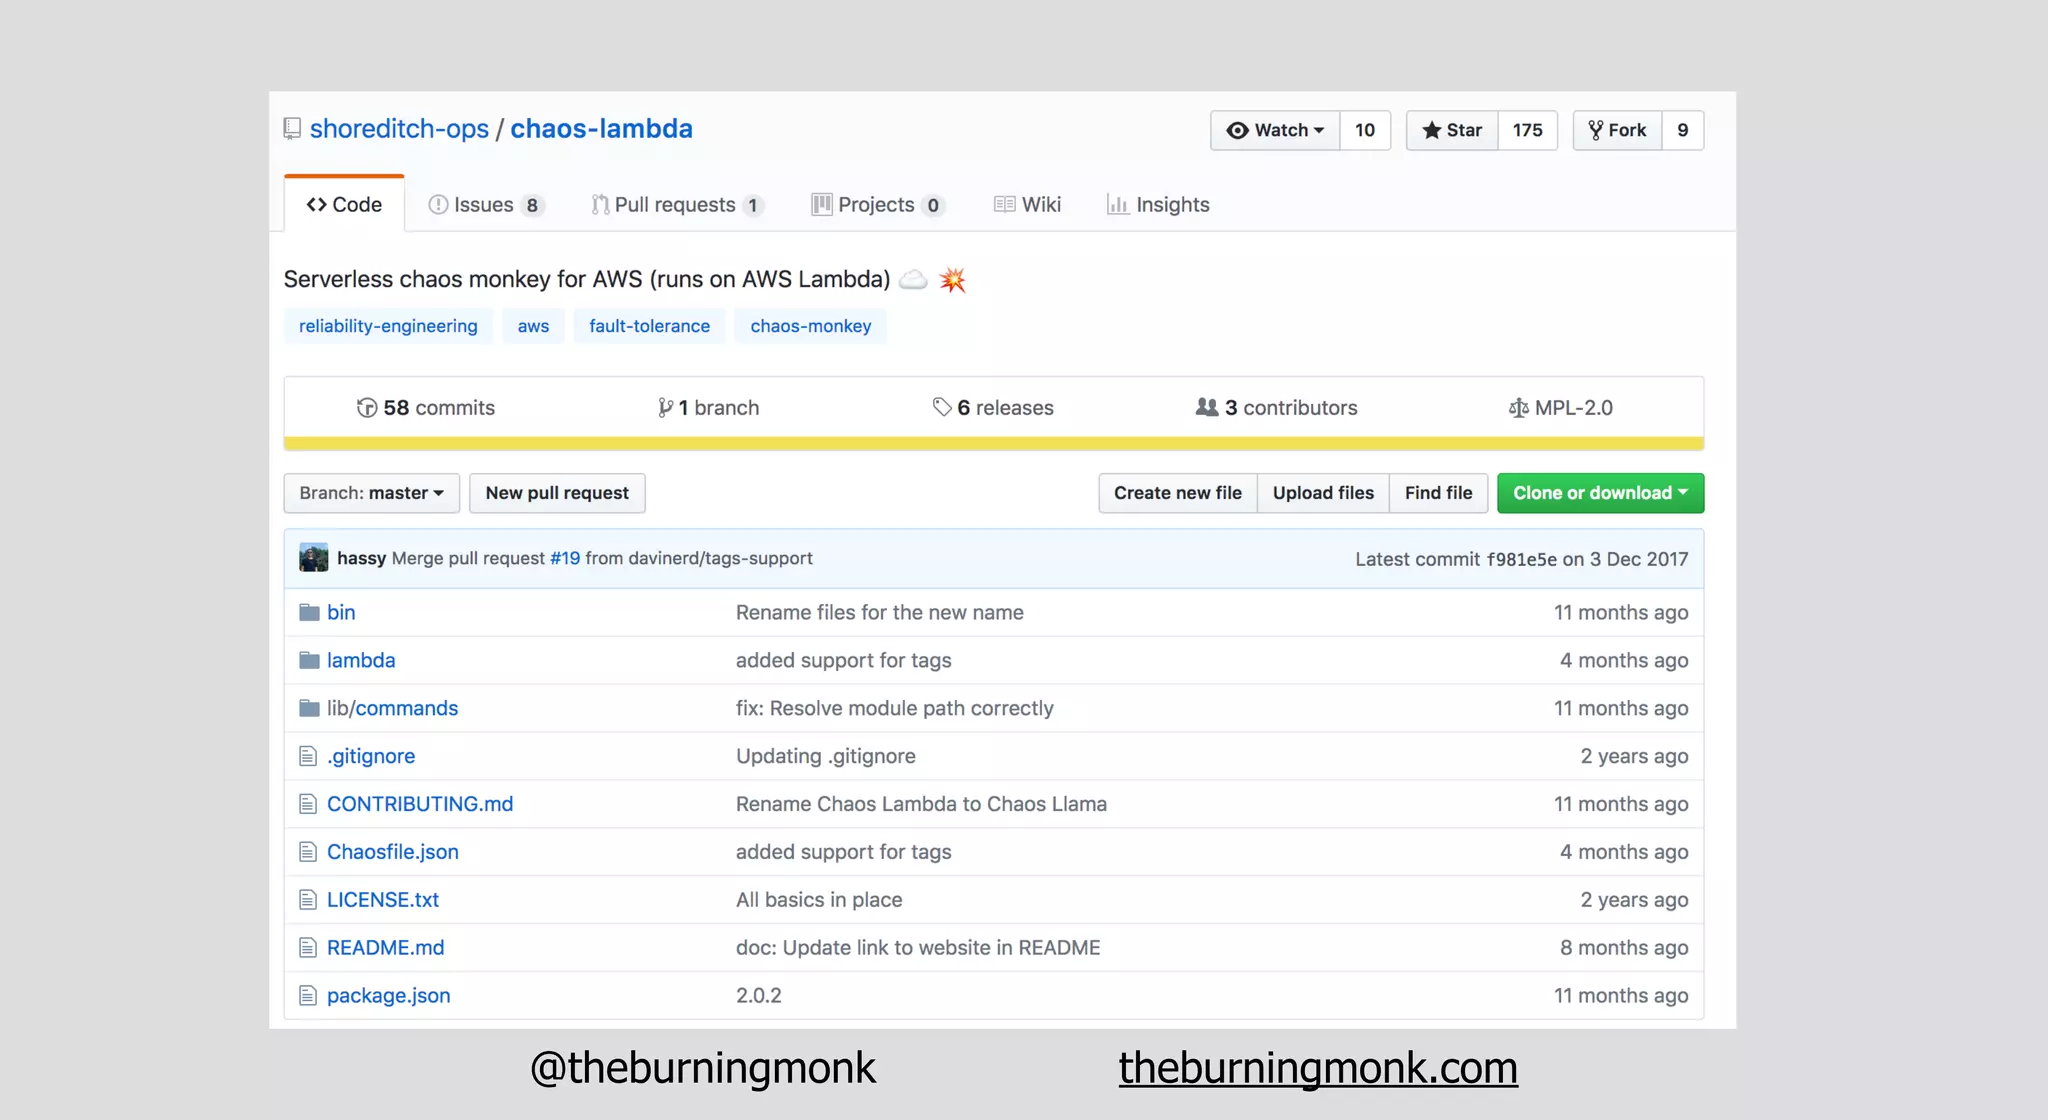Open the MPL-2.0 license link

point(1561,408)
